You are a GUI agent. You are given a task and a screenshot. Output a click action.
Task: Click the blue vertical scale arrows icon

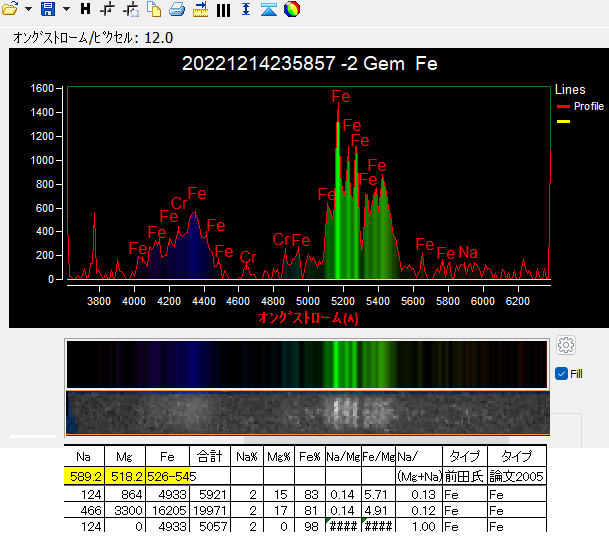[246, 9]
